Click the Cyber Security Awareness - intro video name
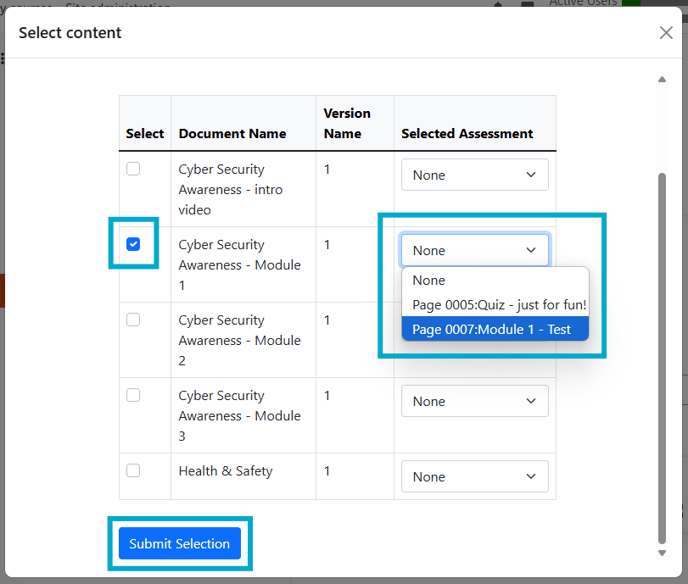 [x=230, y=189]
